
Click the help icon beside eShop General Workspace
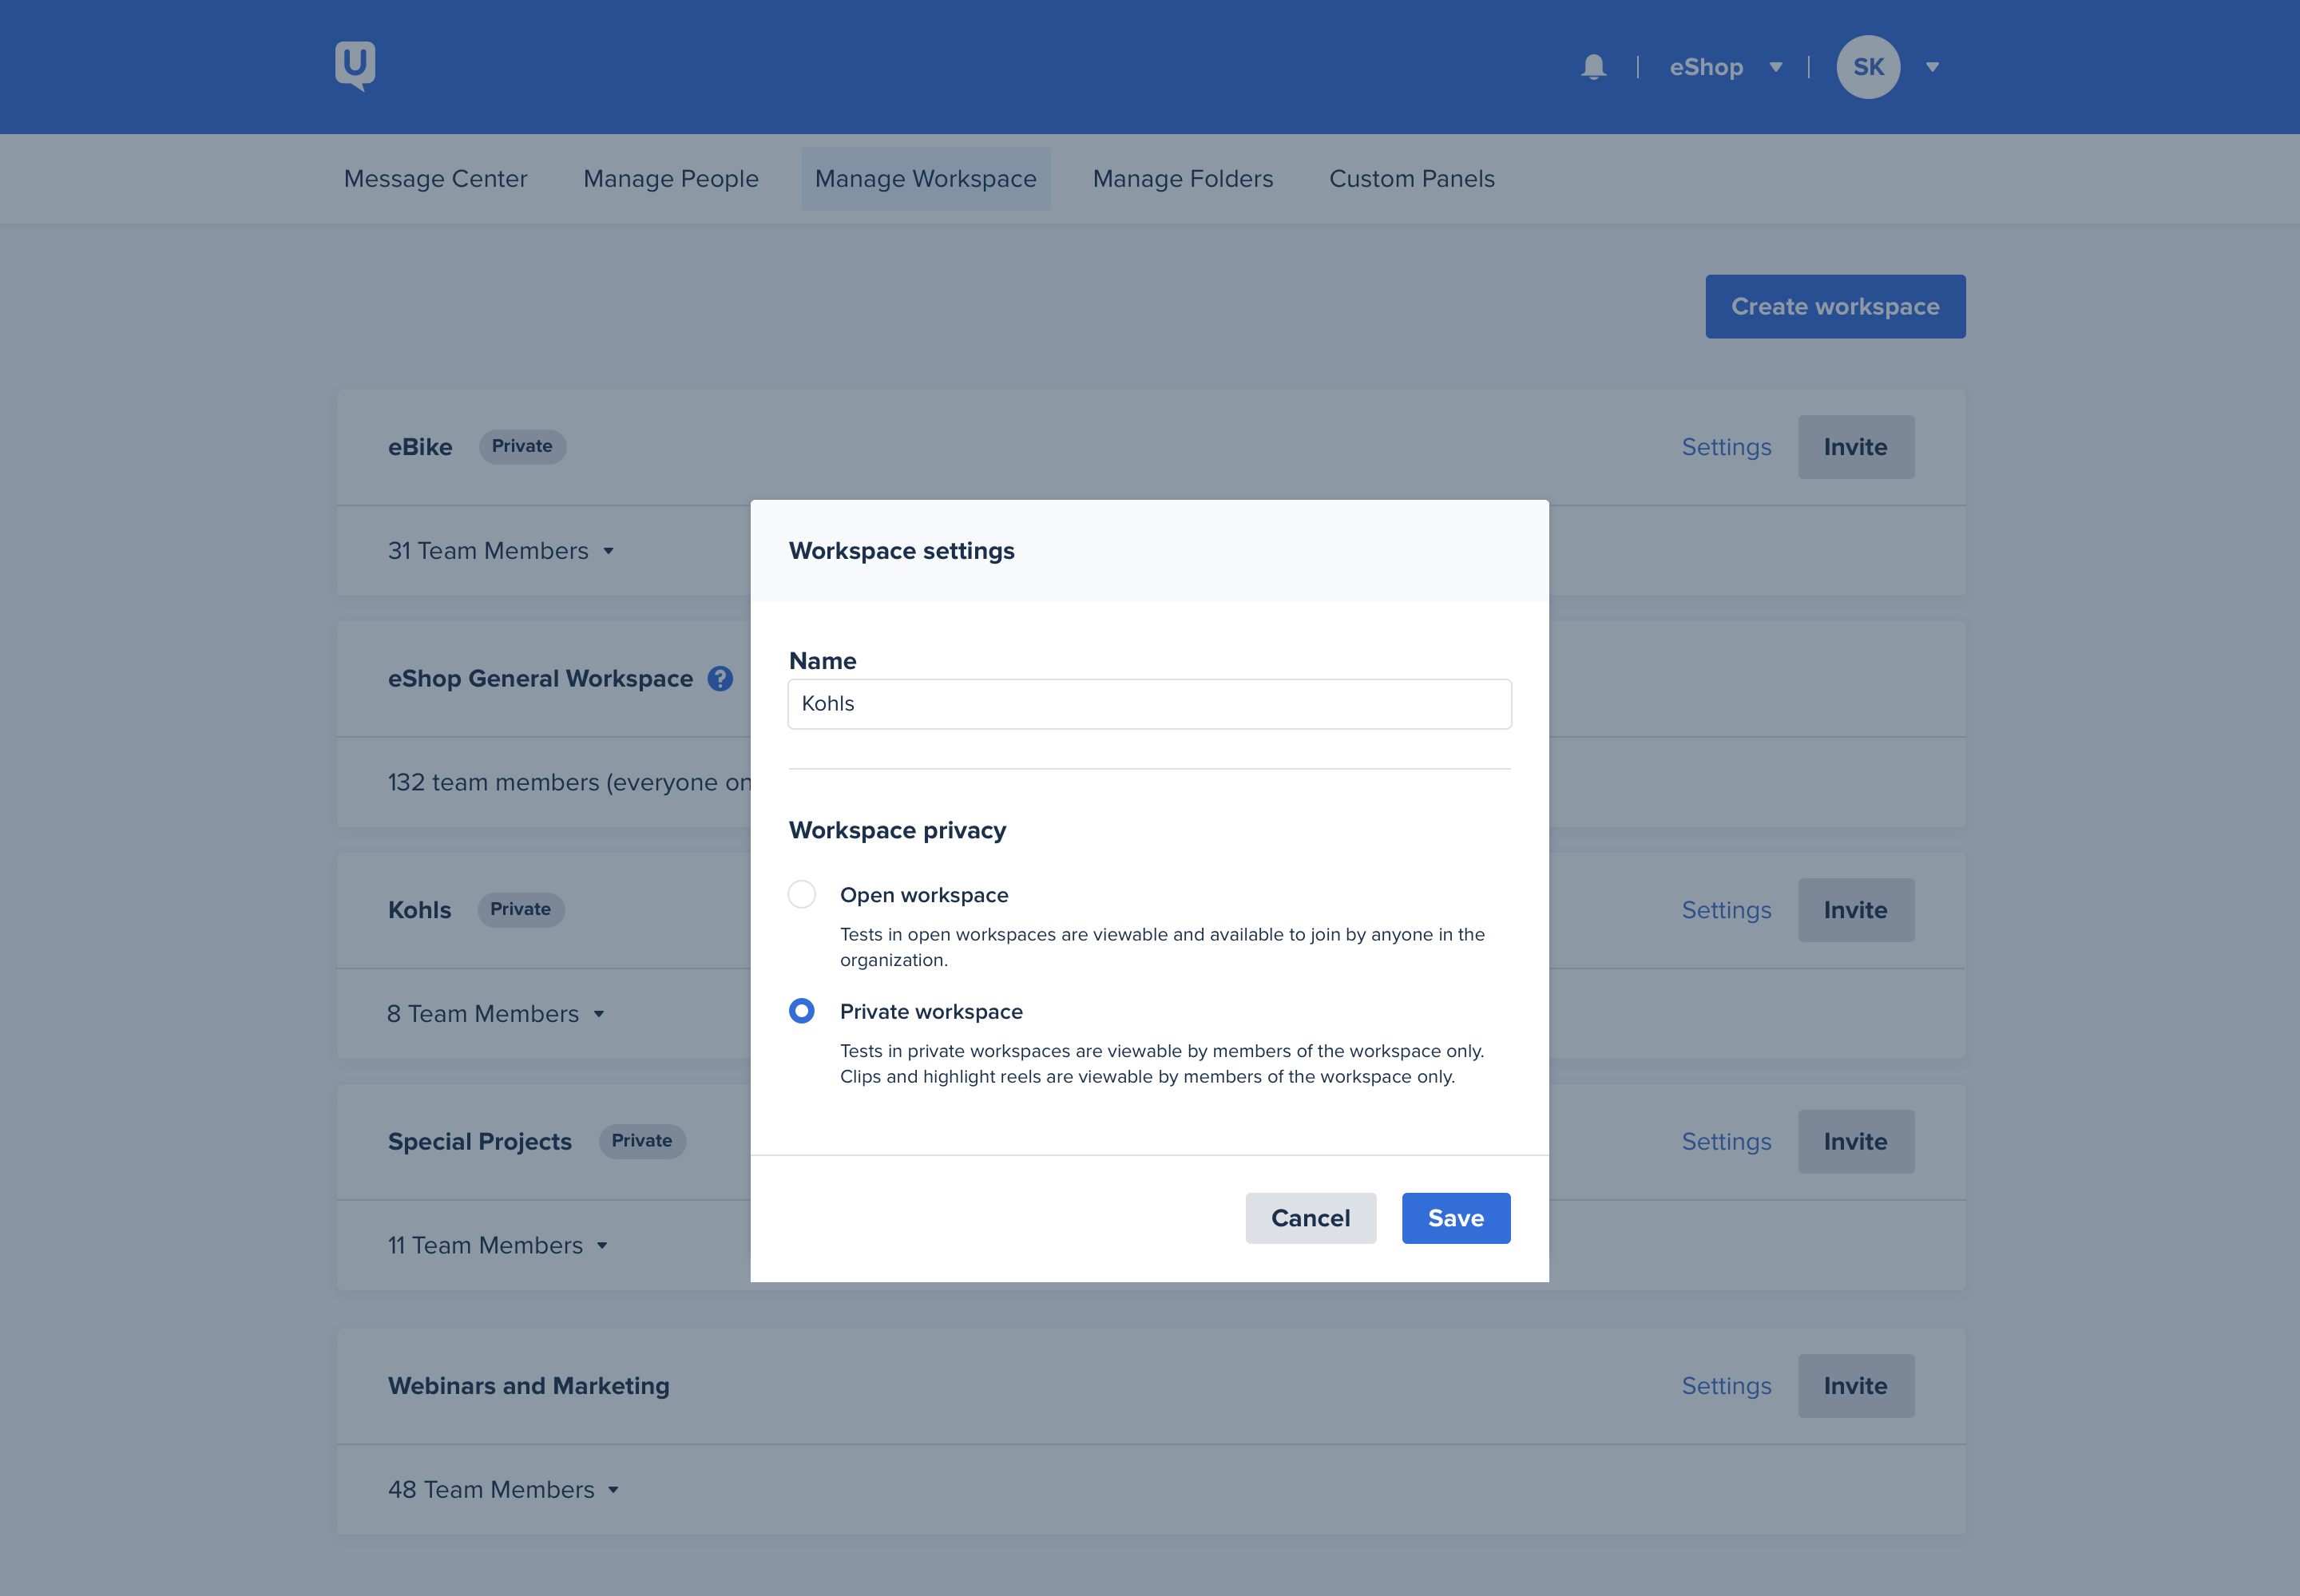pyautogui.click(x=720, y=679)
